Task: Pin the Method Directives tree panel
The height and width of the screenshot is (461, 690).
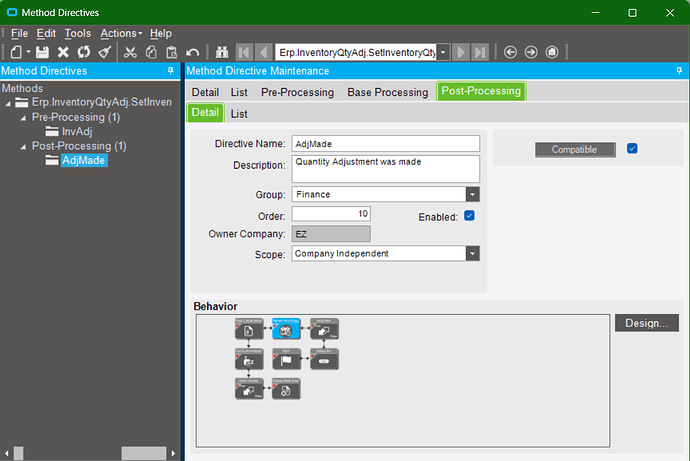Action: 171,71
